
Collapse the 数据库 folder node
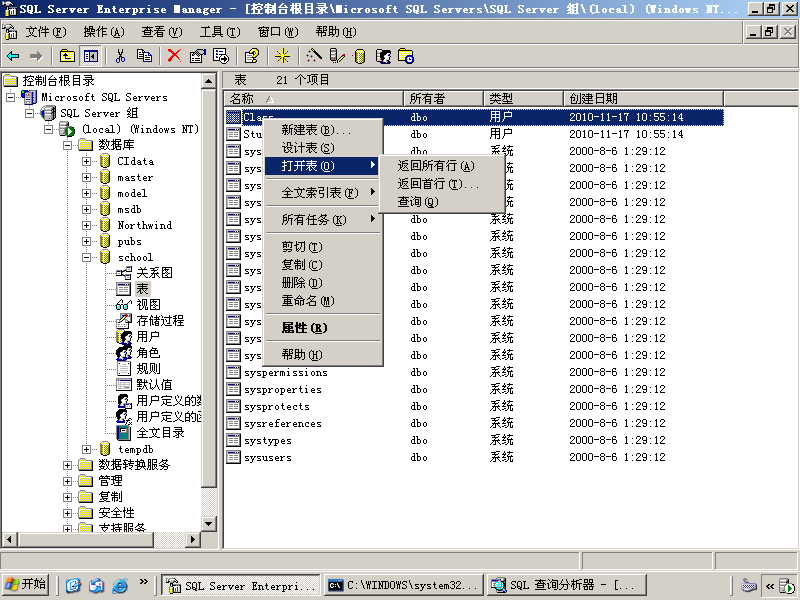pyautogui.click(x=67, y=145)
